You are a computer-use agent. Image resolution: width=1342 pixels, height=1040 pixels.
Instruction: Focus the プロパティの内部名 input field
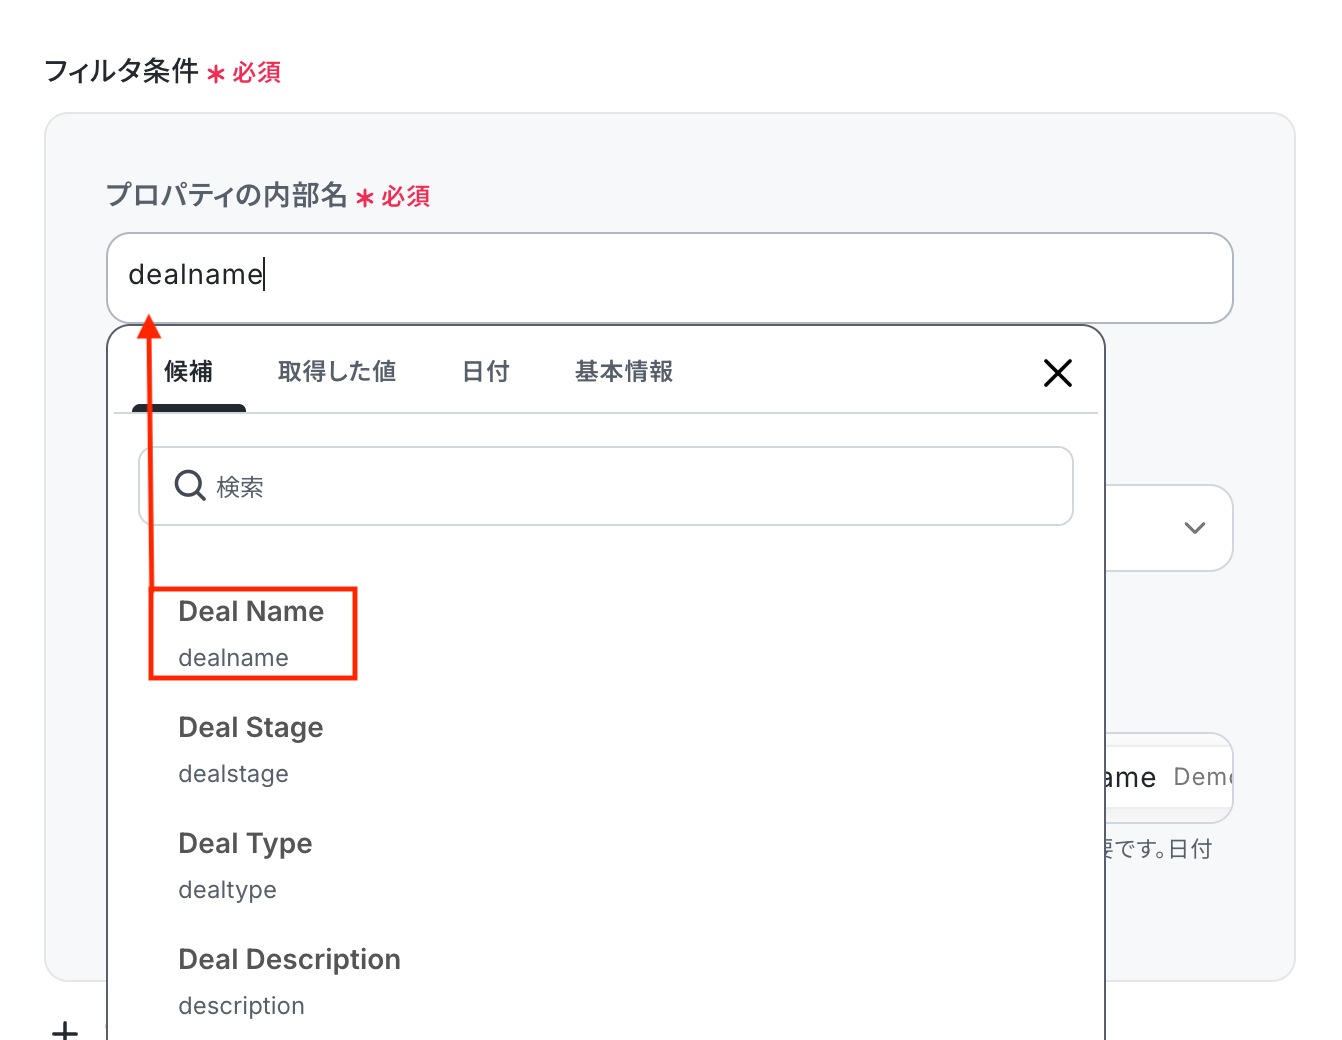click(670, 278)
